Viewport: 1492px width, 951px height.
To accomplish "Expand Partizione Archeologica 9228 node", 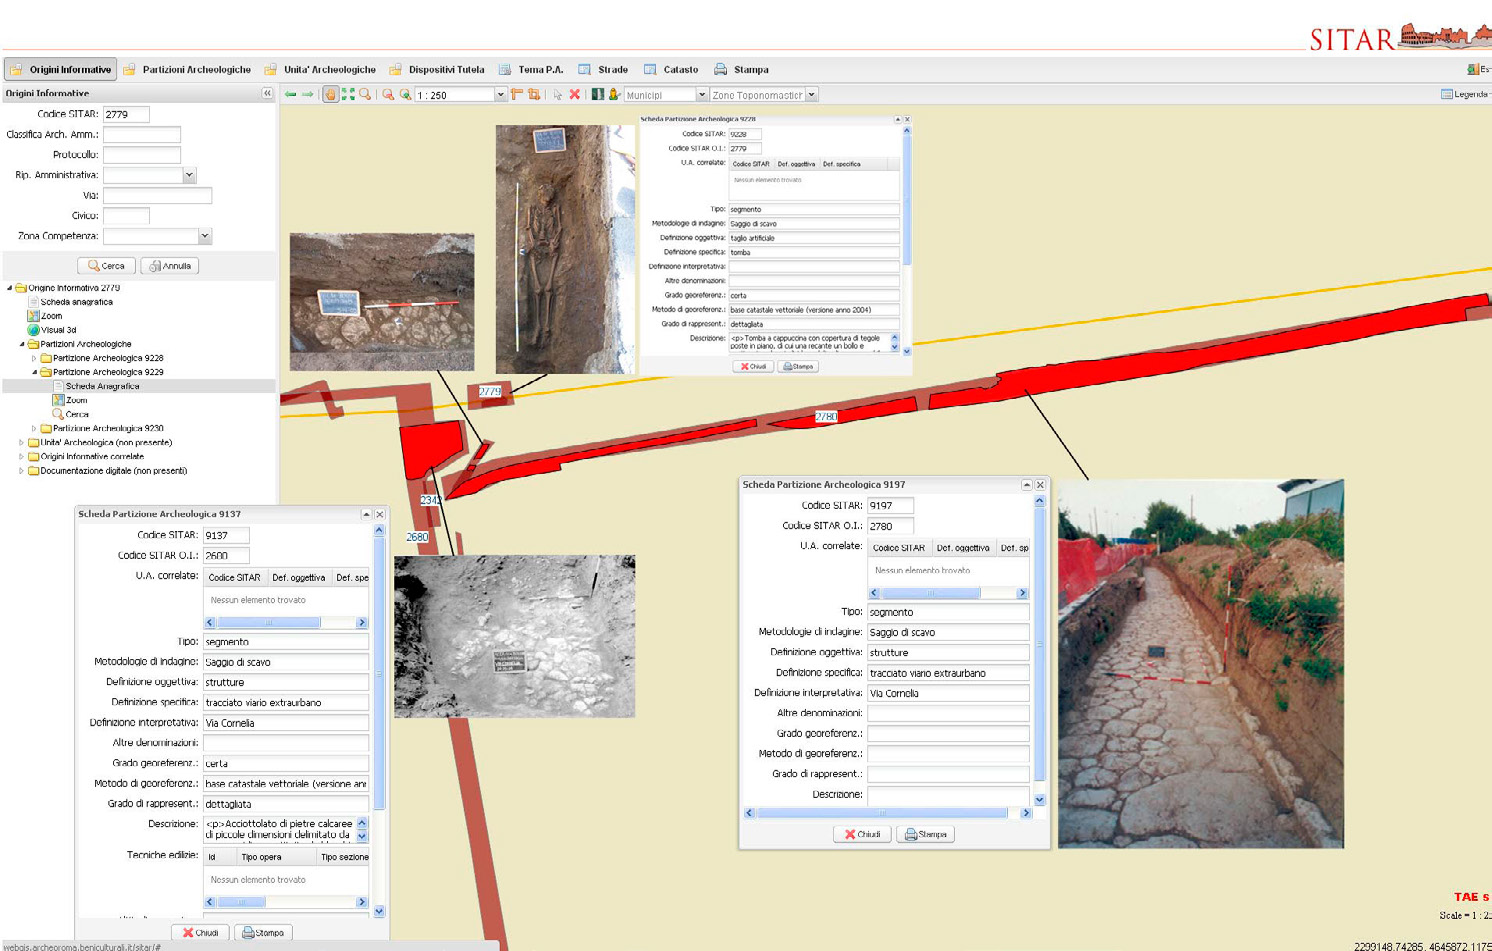I will 34,358.
